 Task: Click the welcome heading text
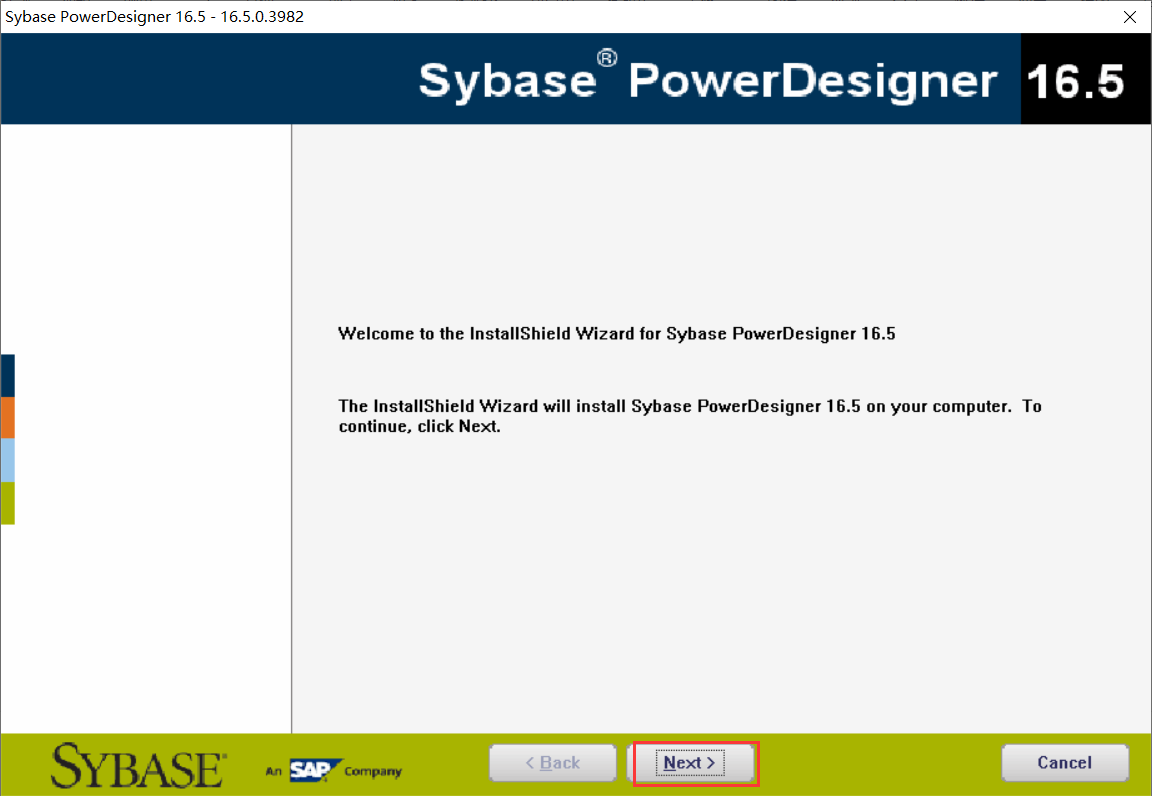coord(617,333)
